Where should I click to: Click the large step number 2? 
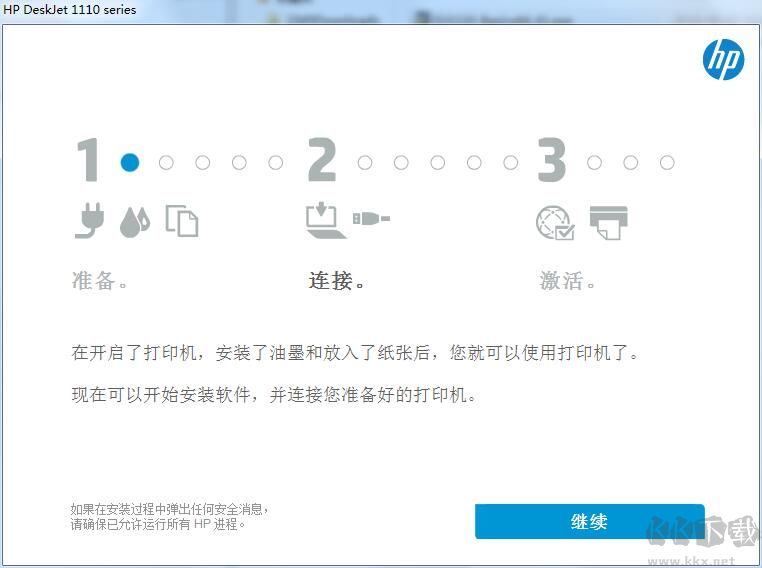click(322, 159)
